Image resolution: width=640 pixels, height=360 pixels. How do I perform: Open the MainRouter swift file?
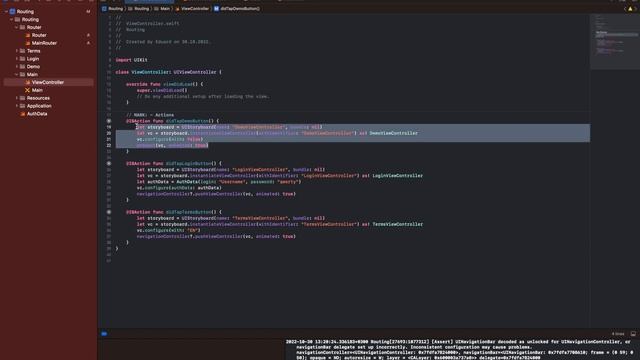click(44, 43)
